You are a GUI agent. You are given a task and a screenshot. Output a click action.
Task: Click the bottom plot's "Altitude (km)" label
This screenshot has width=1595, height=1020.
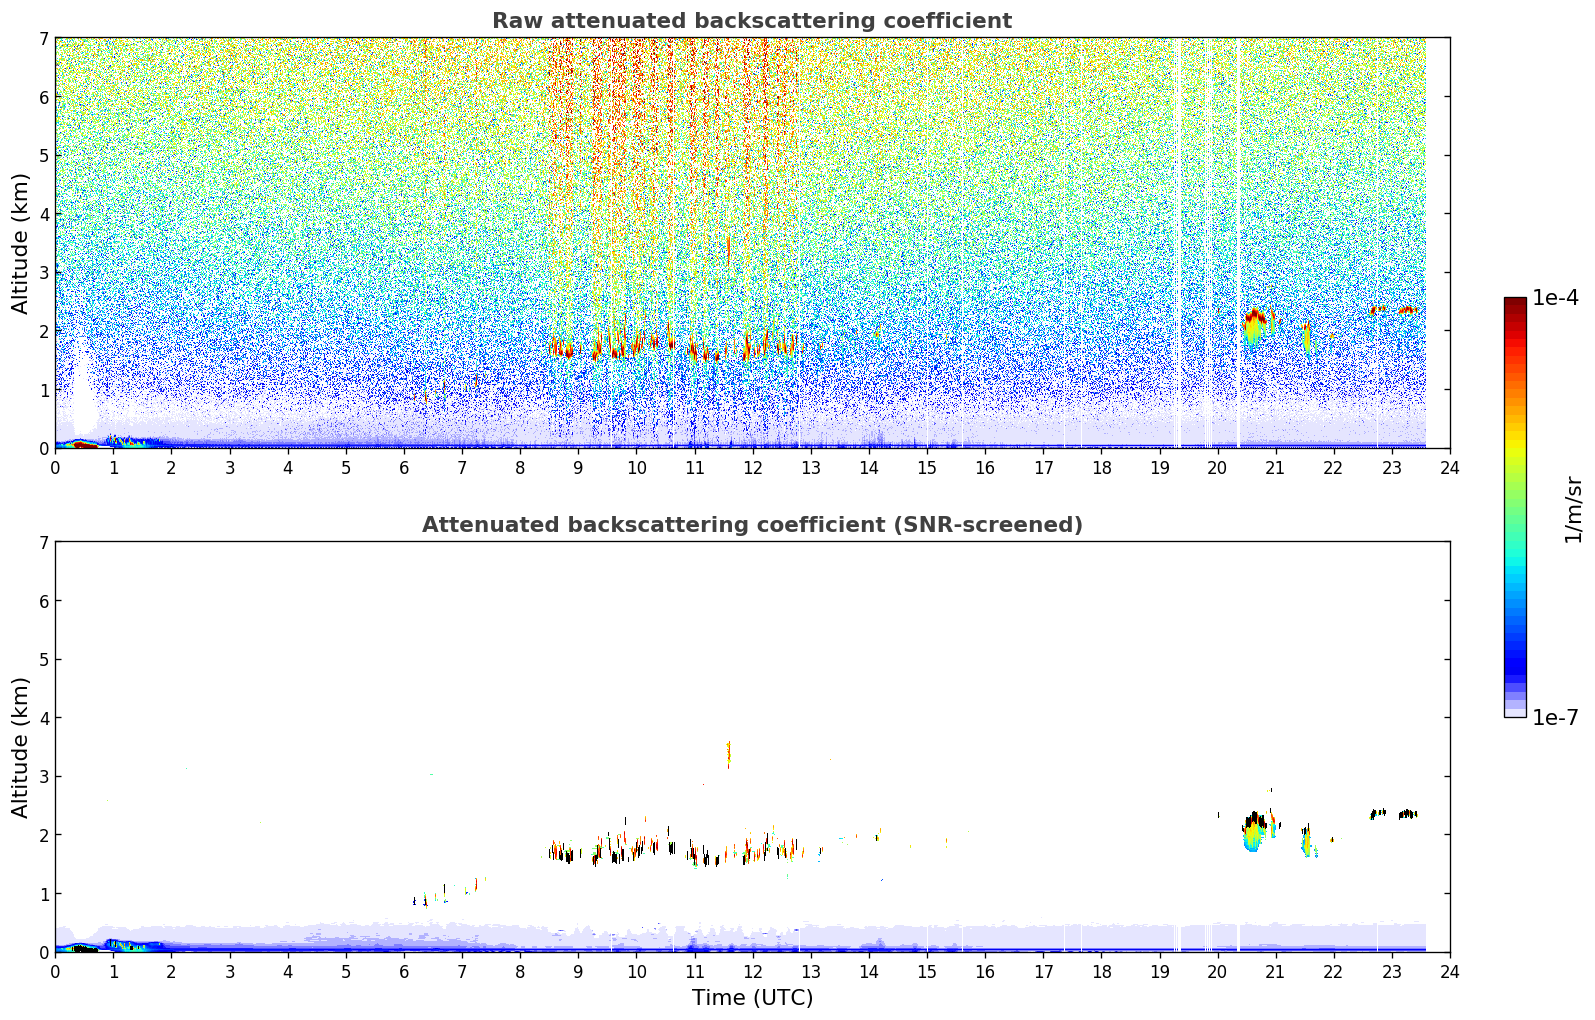tap(20, 747)
